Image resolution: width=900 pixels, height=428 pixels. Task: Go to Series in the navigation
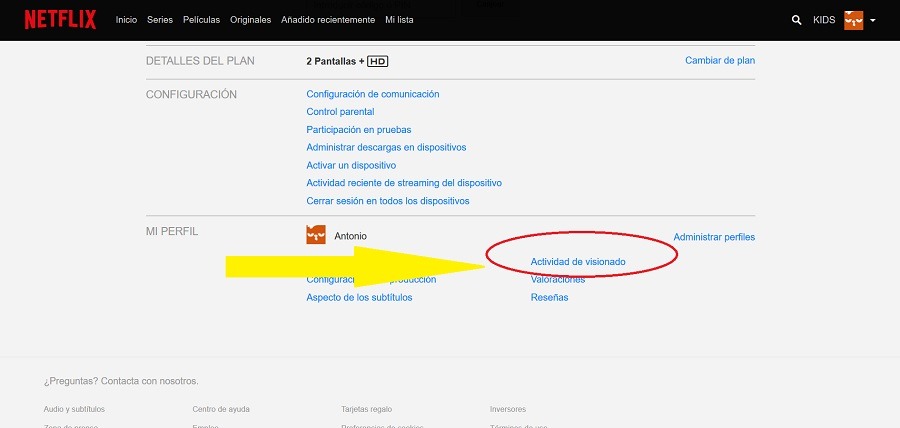pyautogui.click(x=160, y=20)
